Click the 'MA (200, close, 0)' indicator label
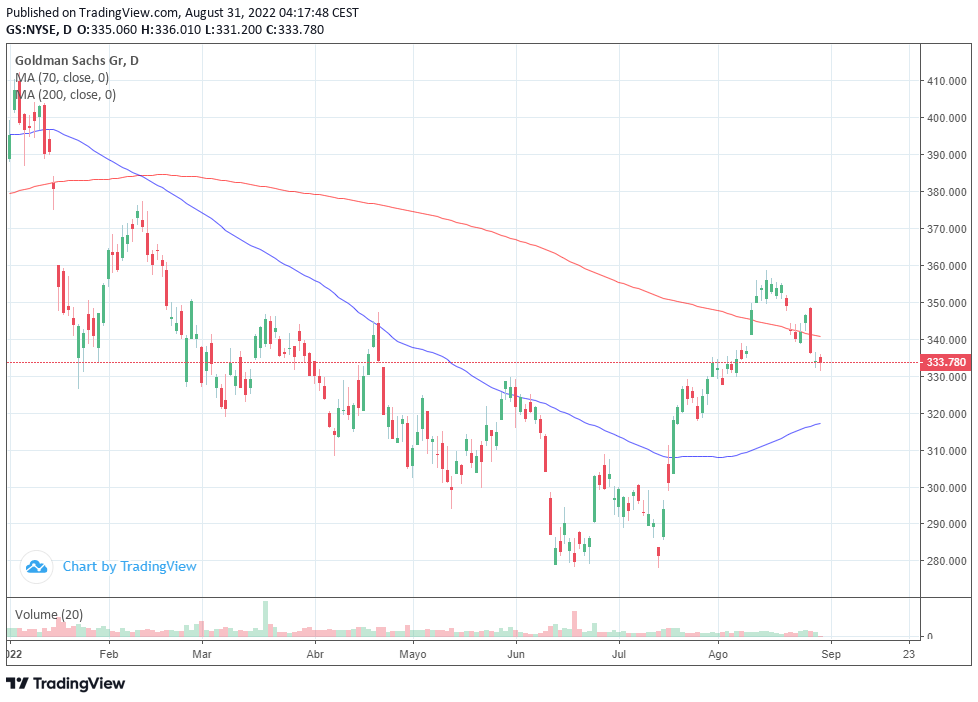Image resolution: width=978 pixels, height=702 pixels. tap(65, 94)
